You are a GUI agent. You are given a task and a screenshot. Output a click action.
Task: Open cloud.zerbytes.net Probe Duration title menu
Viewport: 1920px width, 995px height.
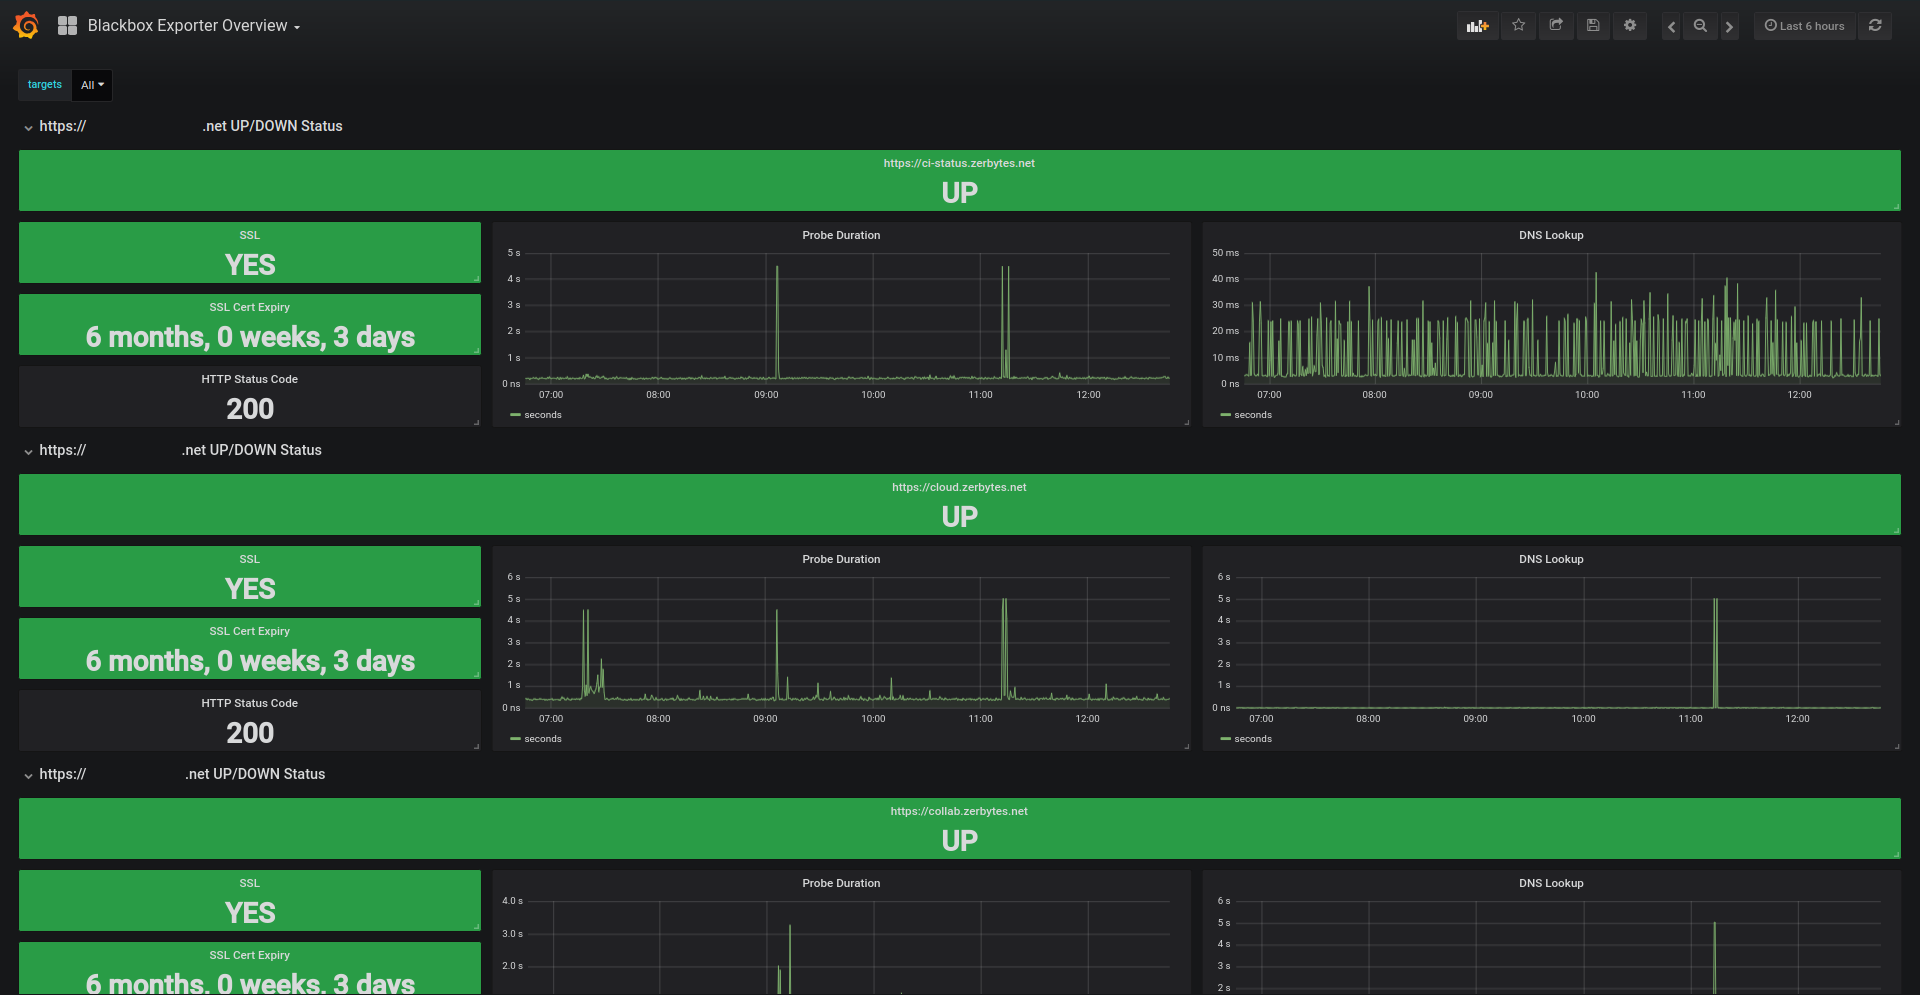[841, 559]
